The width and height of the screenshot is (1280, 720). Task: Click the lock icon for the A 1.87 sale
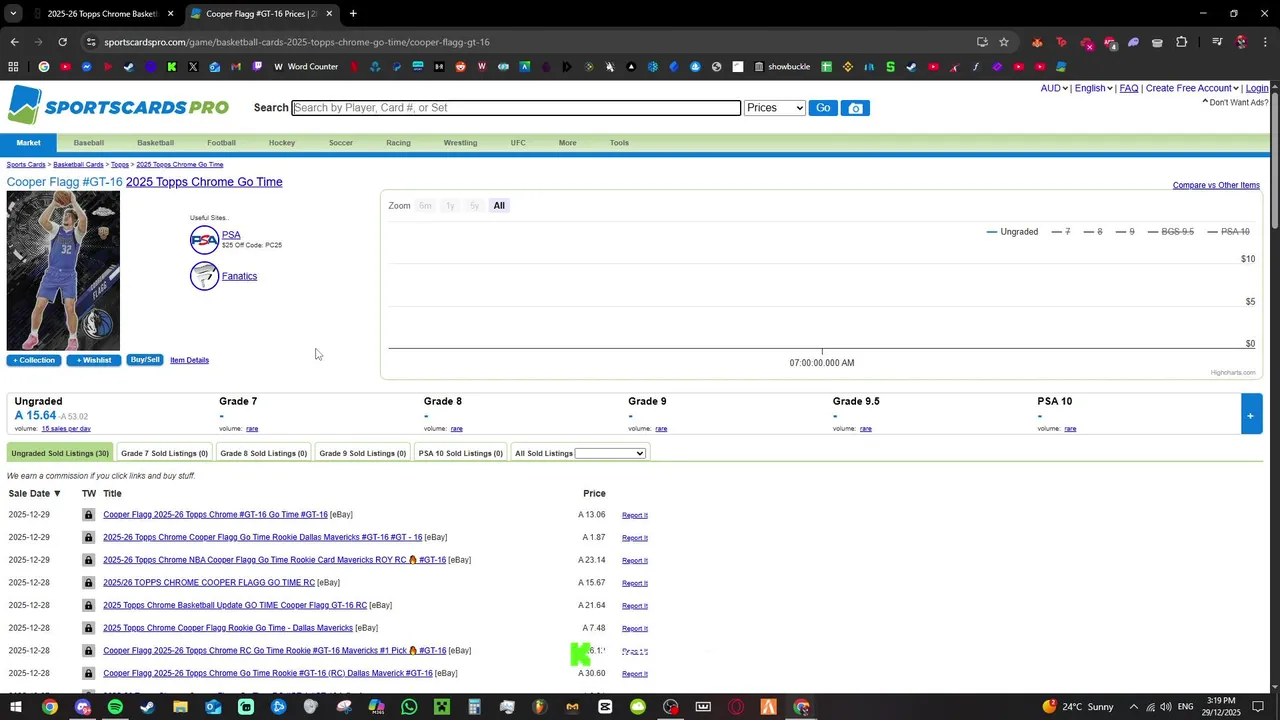[88, 537]
